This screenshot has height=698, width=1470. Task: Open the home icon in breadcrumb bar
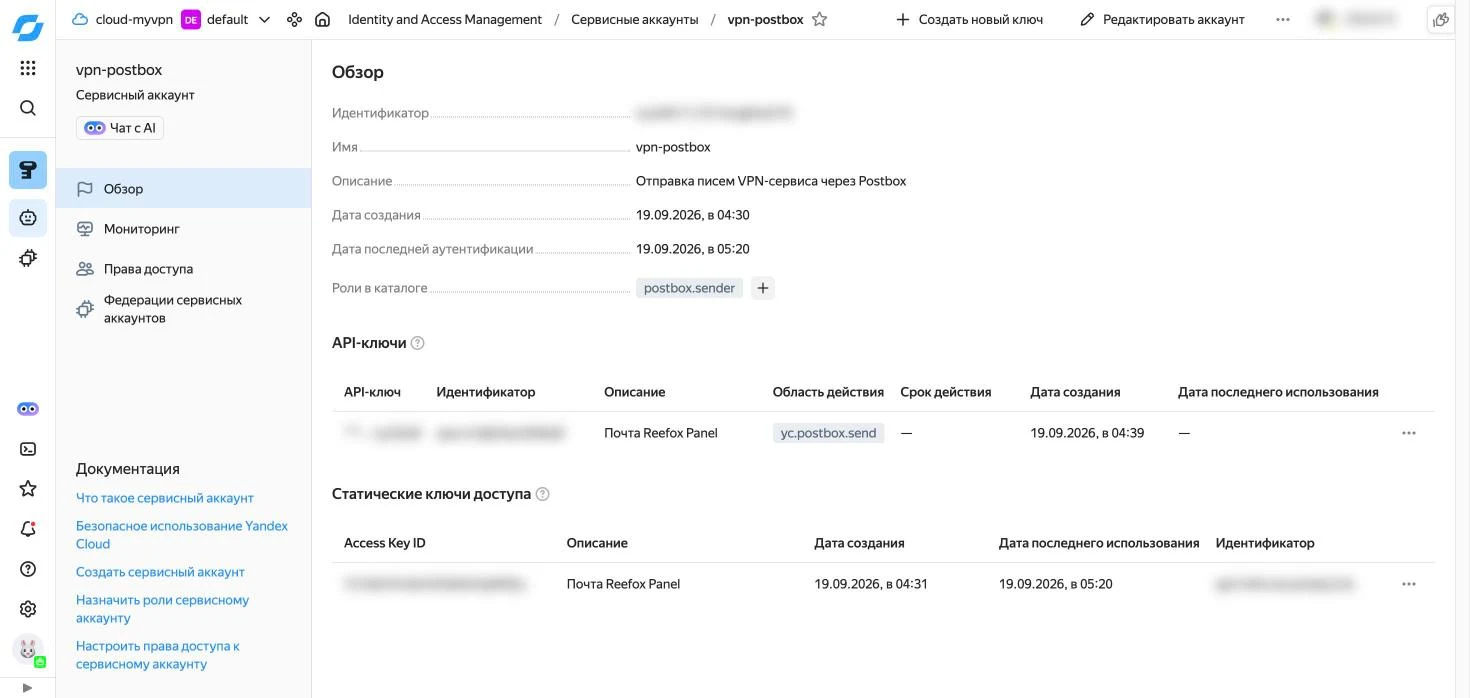click(x=322, y=19)
